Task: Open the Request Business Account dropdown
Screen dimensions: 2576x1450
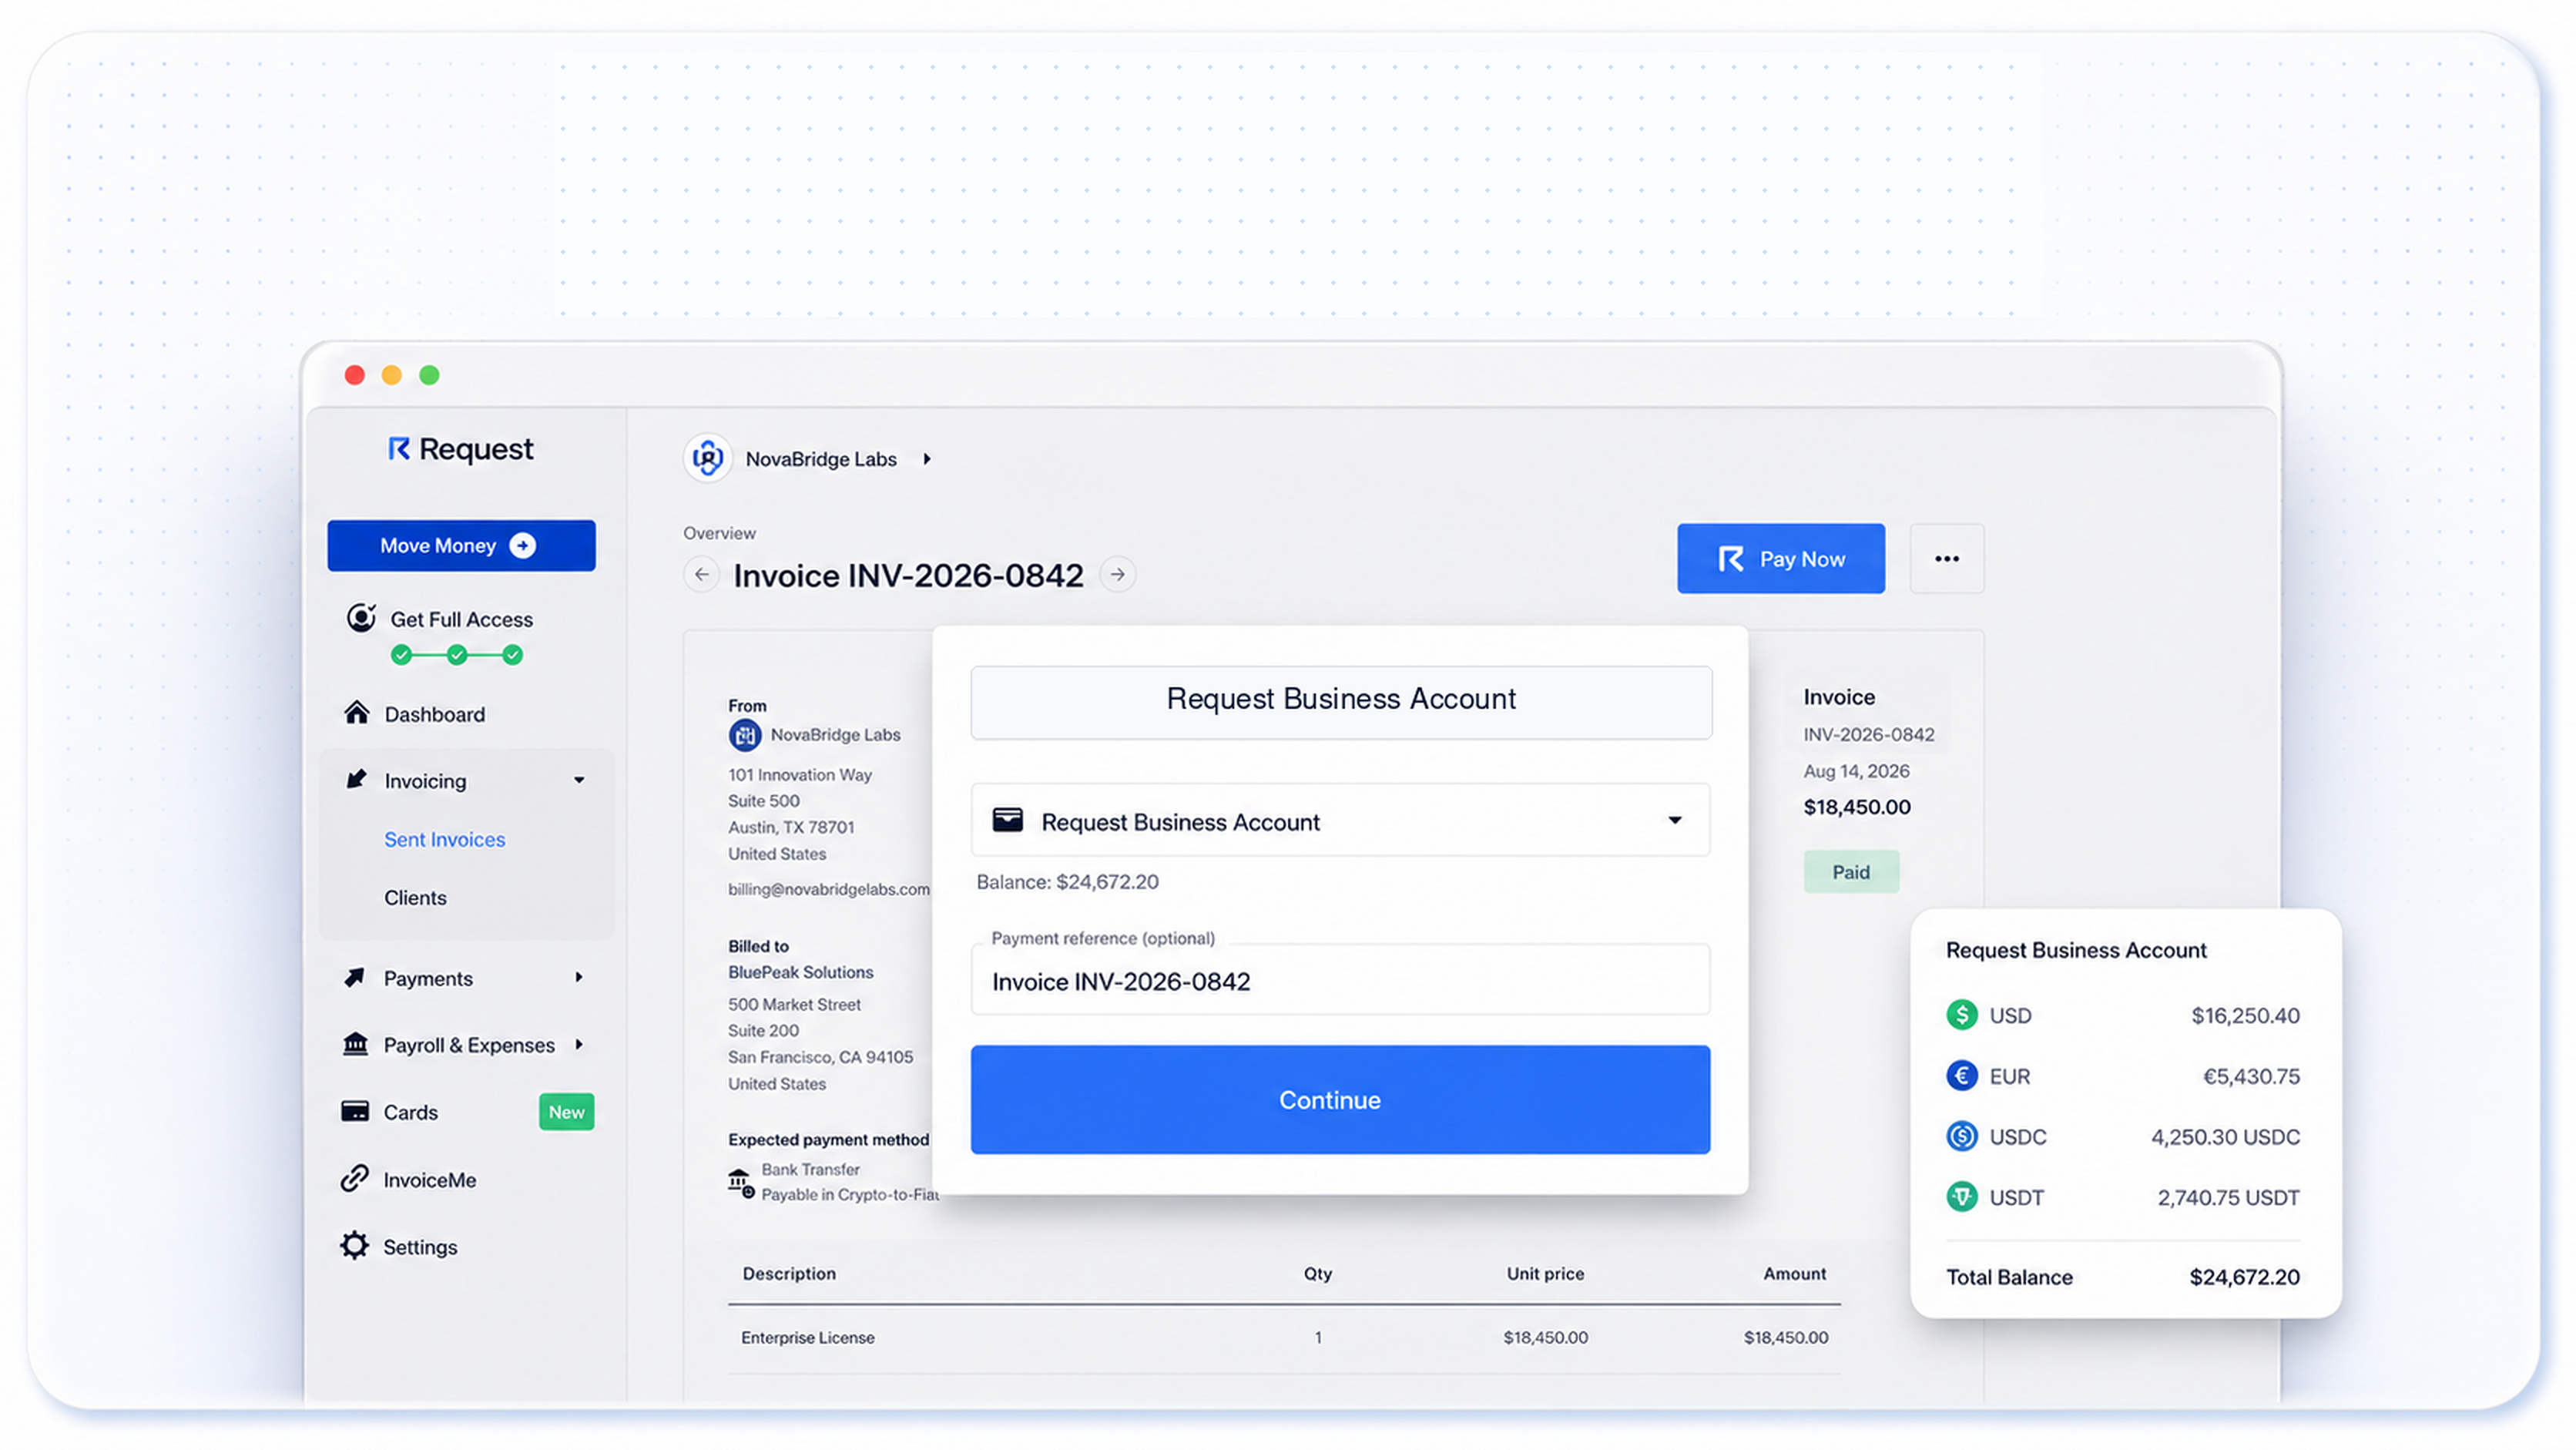Action: click(x=1341, y=821)
